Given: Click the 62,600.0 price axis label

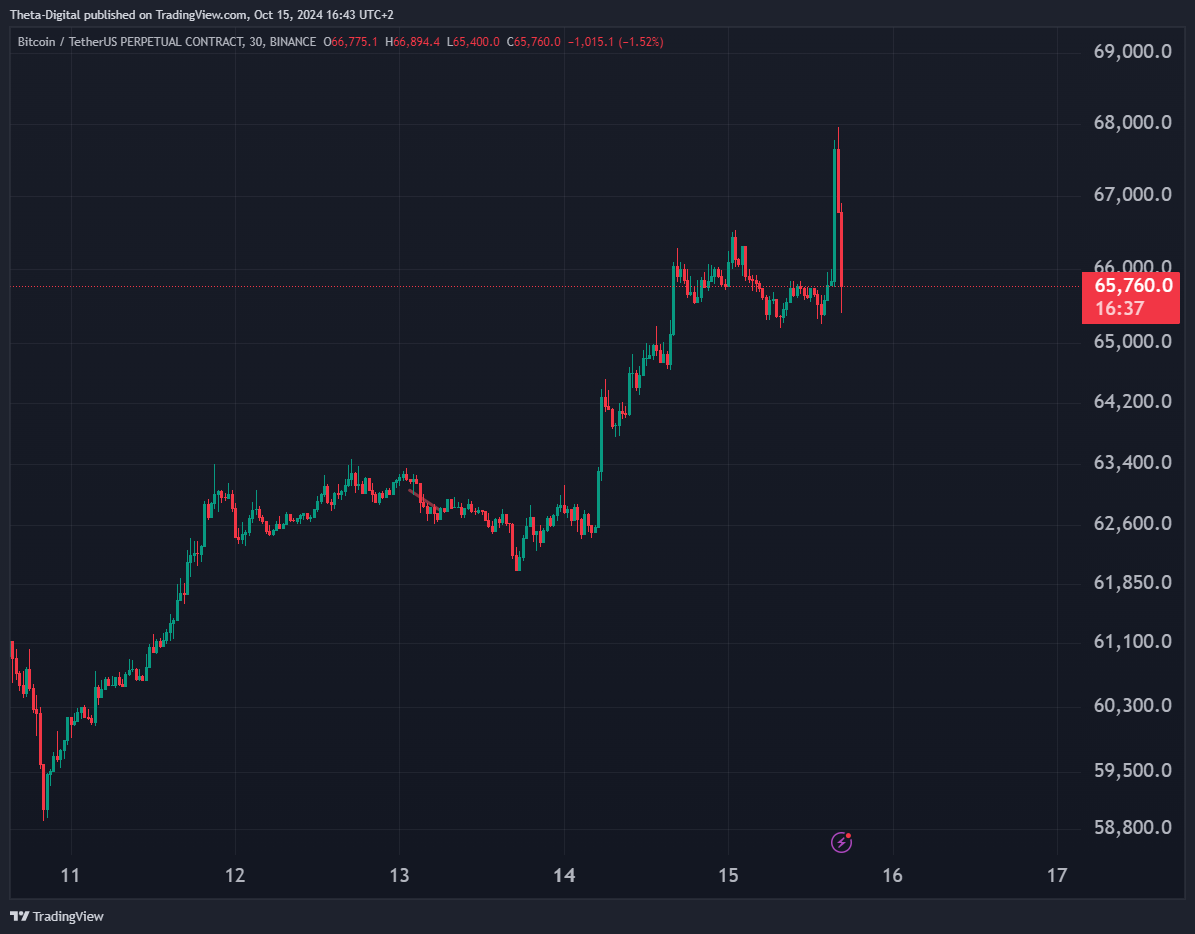Looking at the screenshot, I should [x=1133, y=523].
